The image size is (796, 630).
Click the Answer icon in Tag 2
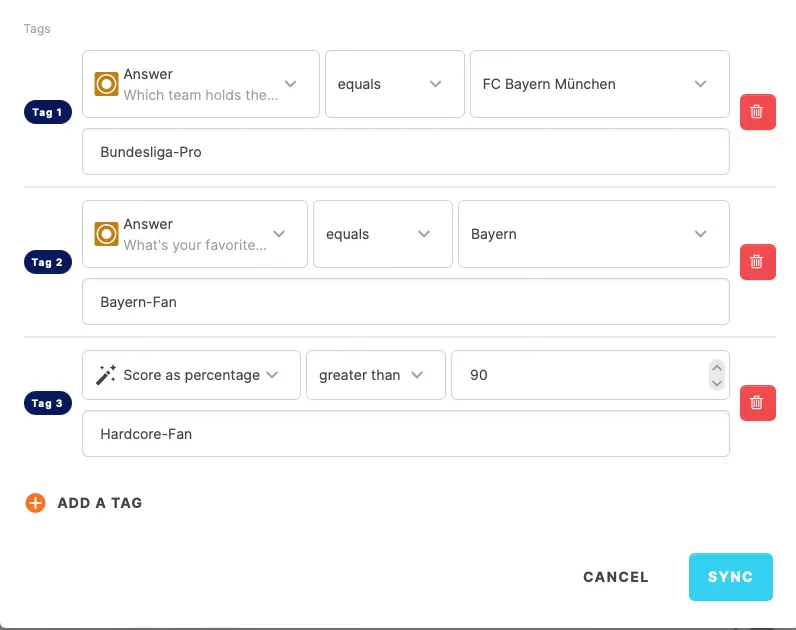(106, 234)
